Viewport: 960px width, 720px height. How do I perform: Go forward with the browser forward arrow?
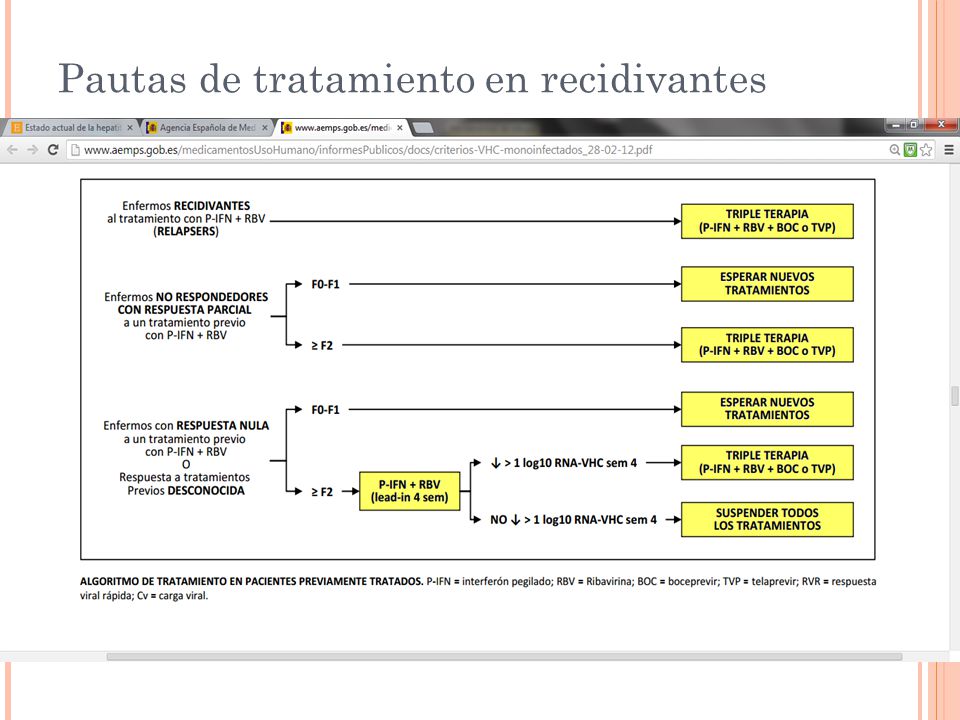click(32, 150)
